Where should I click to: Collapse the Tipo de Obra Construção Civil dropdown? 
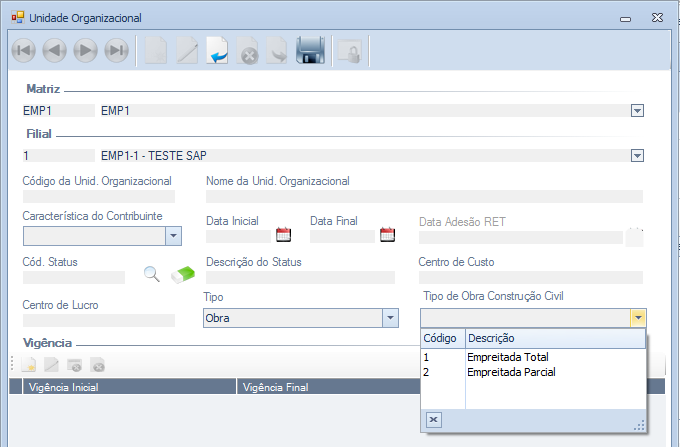coord(637,318)
